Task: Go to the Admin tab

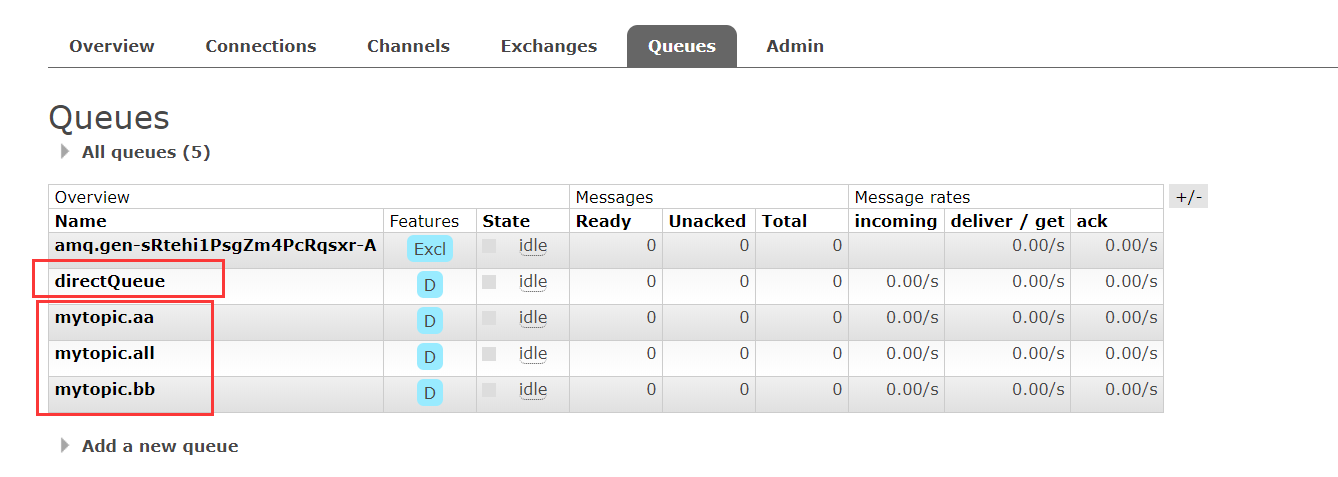Action: coord(795,46)
